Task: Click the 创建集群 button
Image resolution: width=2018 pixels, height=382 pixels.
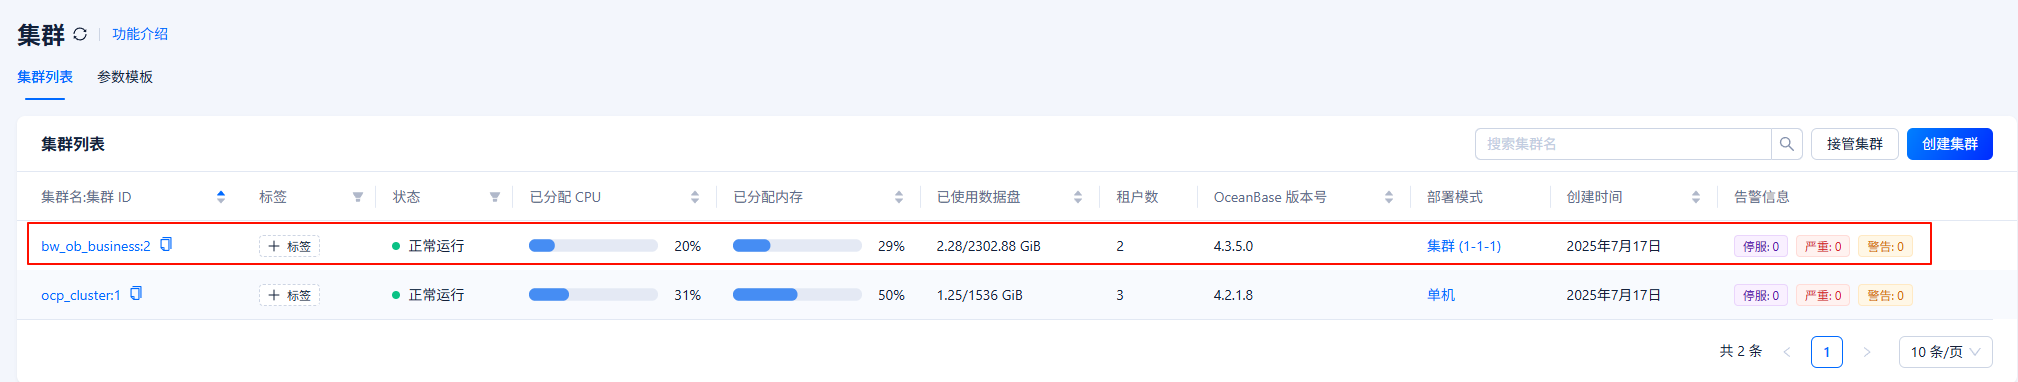Action: 1949,144
